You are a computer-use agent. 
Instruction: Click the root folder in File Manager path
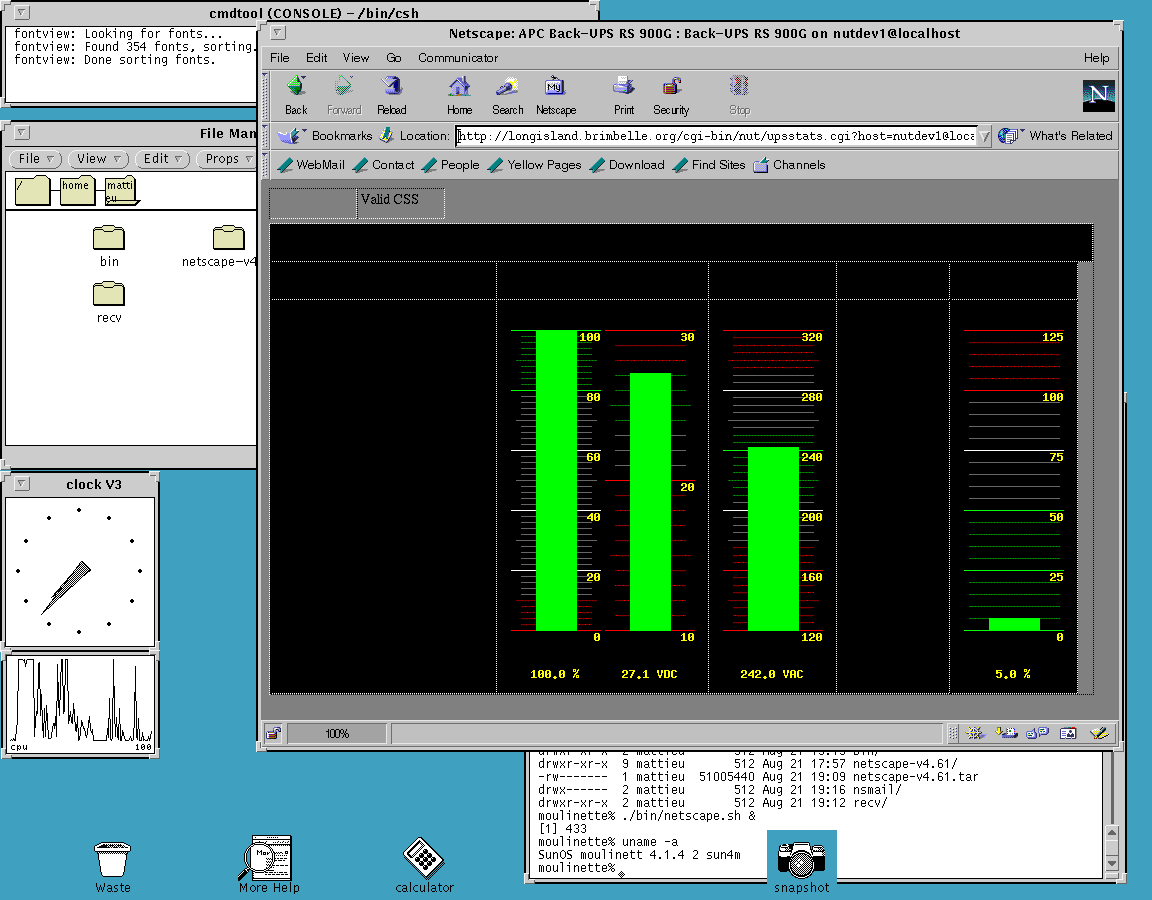[32, 190]
